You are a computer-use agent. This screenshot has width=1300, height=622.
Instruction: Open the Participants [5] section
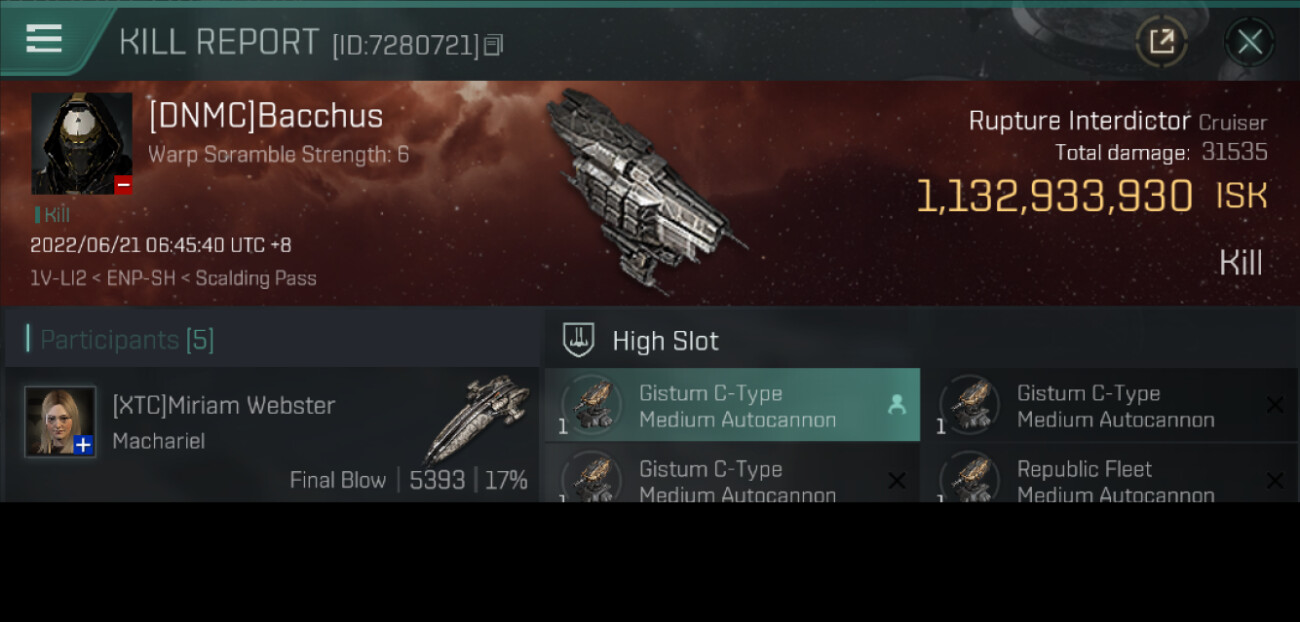click(x=127, y=340)
